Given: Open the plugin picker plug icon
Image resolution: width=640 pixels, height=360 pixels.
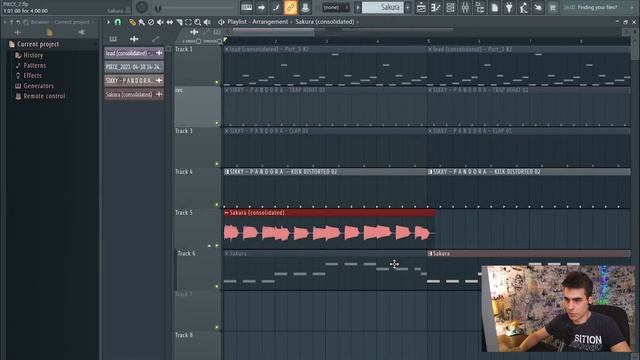Looking at the screenshot, I should point(509,7).
